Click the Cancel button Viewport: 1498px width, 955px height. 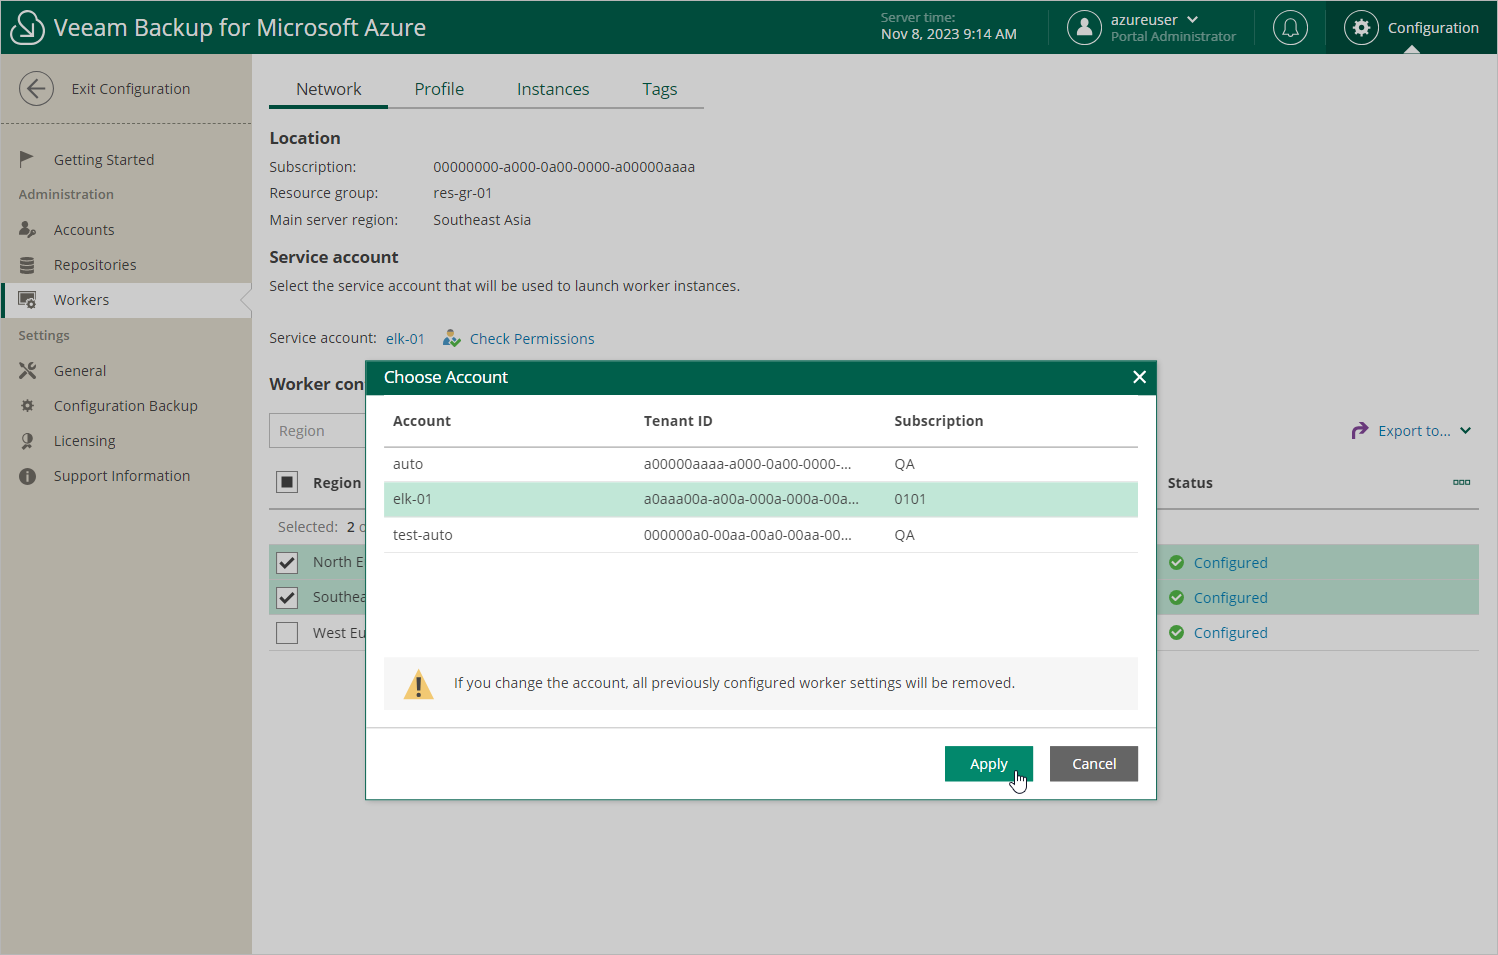pyautogui.click(x=1094, y=764)
